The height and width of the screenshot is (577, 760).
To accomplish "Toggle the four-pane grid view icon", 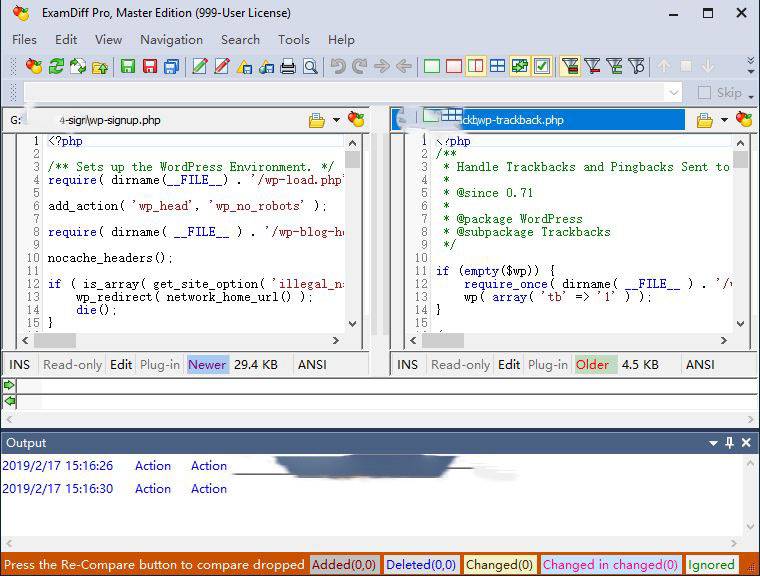I will tap(498, 66).
